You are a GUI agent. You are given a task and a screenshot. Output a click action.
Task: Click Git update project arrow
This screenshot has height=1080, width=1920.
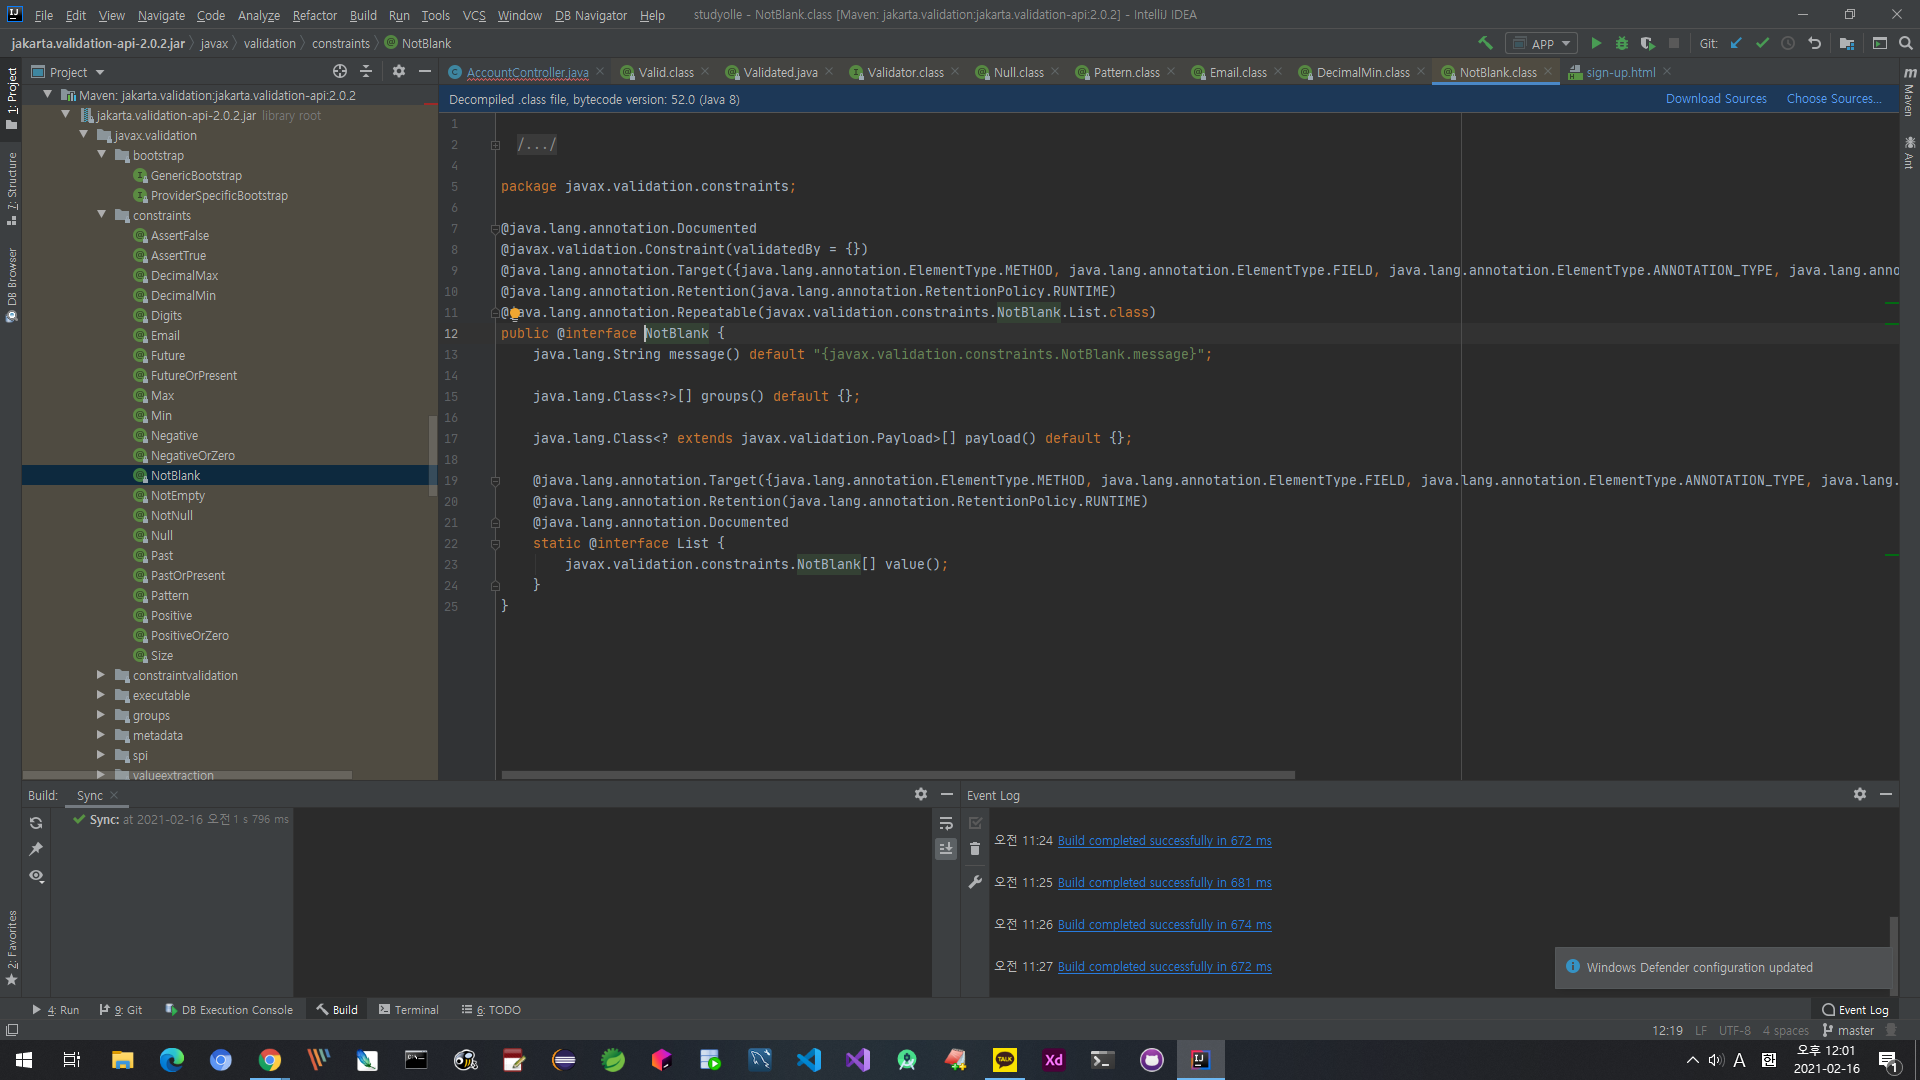tap(1736, 43)
